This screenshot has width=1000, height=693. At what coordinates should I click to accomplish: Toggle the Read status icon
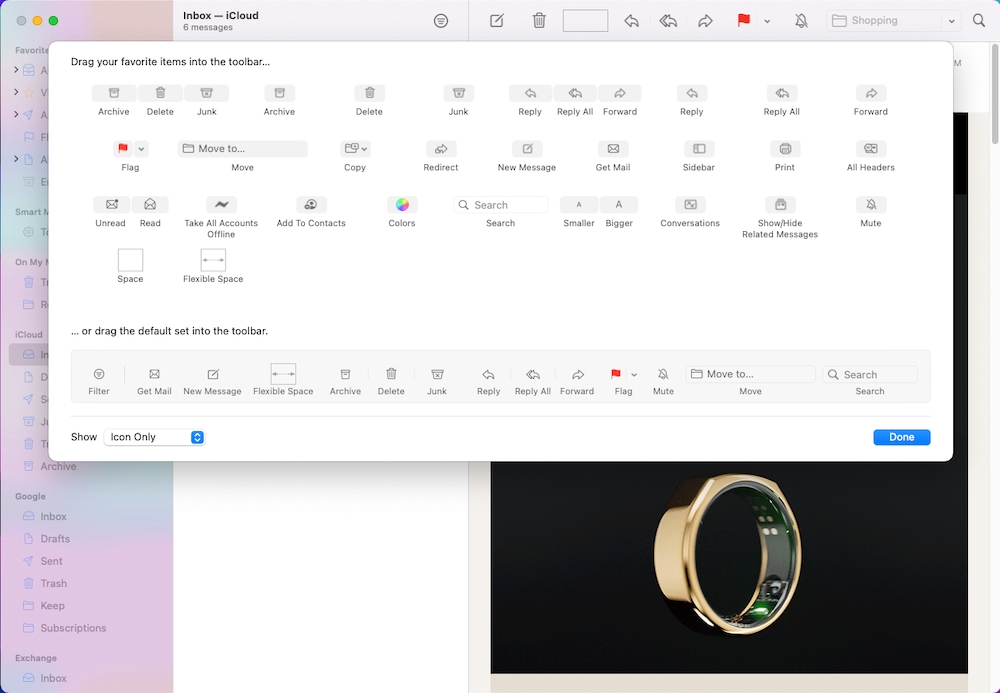pyautogui.click(x=150, y=204)
